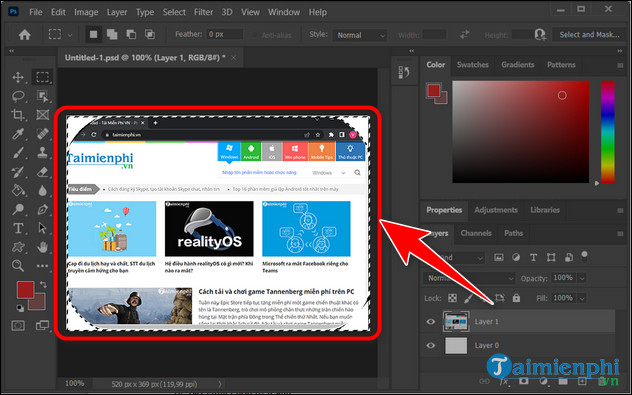The image size is (632, 395).
Task: Open the Filter menu
Action: [203, 12]
